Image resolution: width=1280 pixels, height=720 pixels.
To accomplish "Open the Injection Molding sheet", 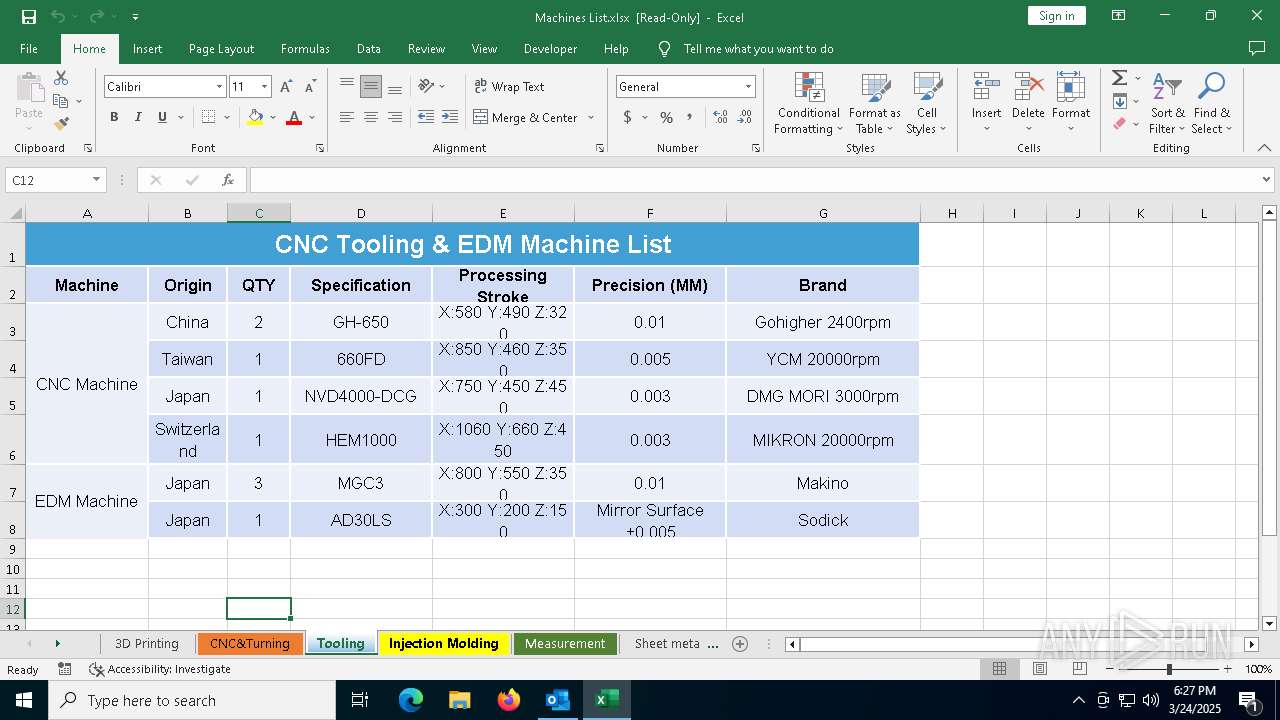I will (x=444, y=643).
